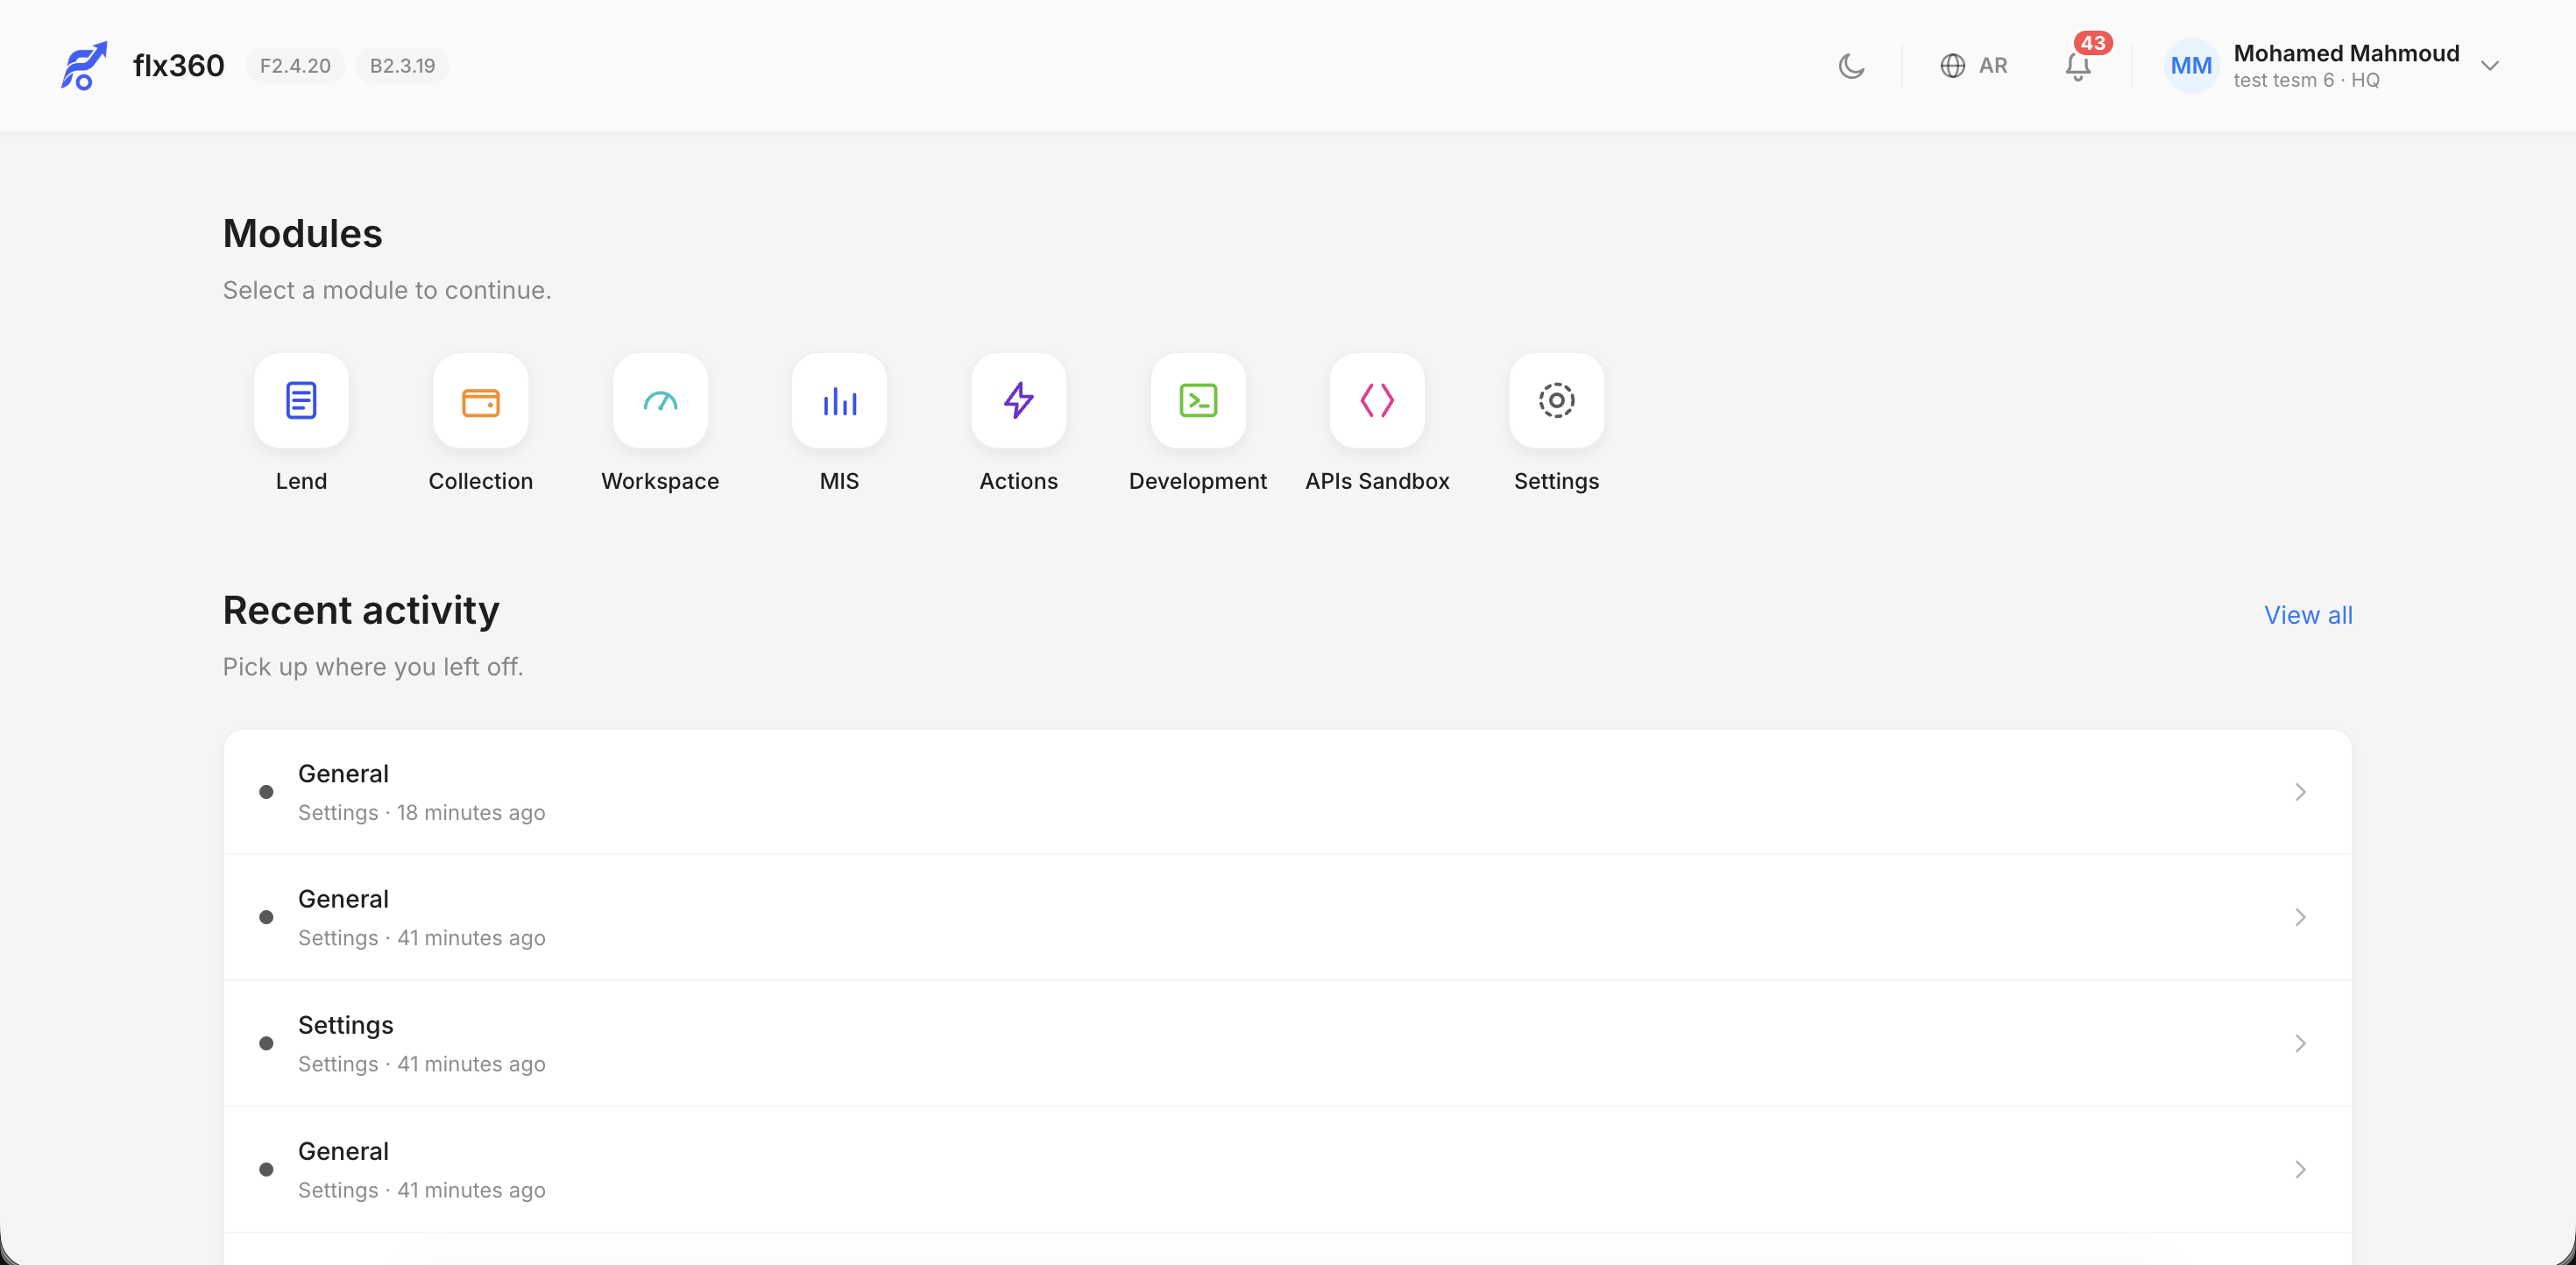Click the Actions module label

tap(1019, 481)
